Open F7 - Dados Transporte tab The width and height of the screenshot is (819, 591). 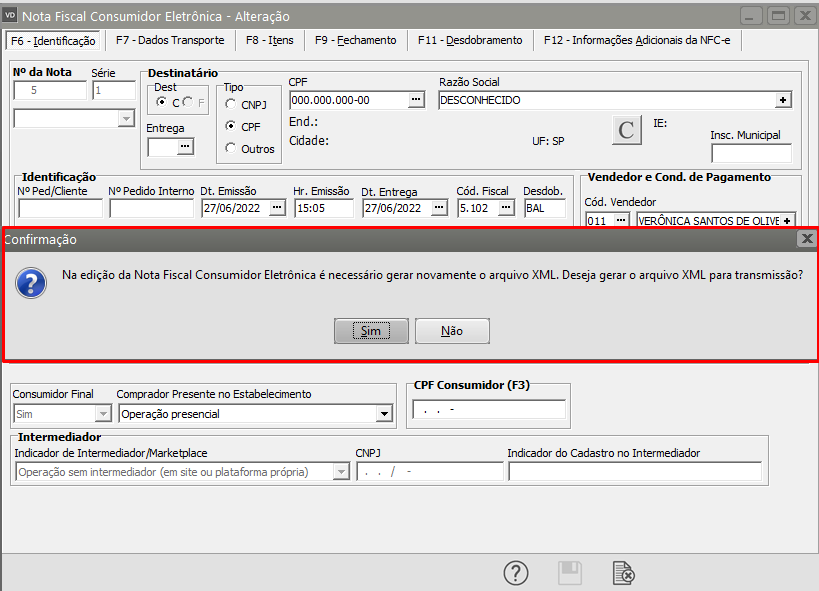click(x=170, y=40)
